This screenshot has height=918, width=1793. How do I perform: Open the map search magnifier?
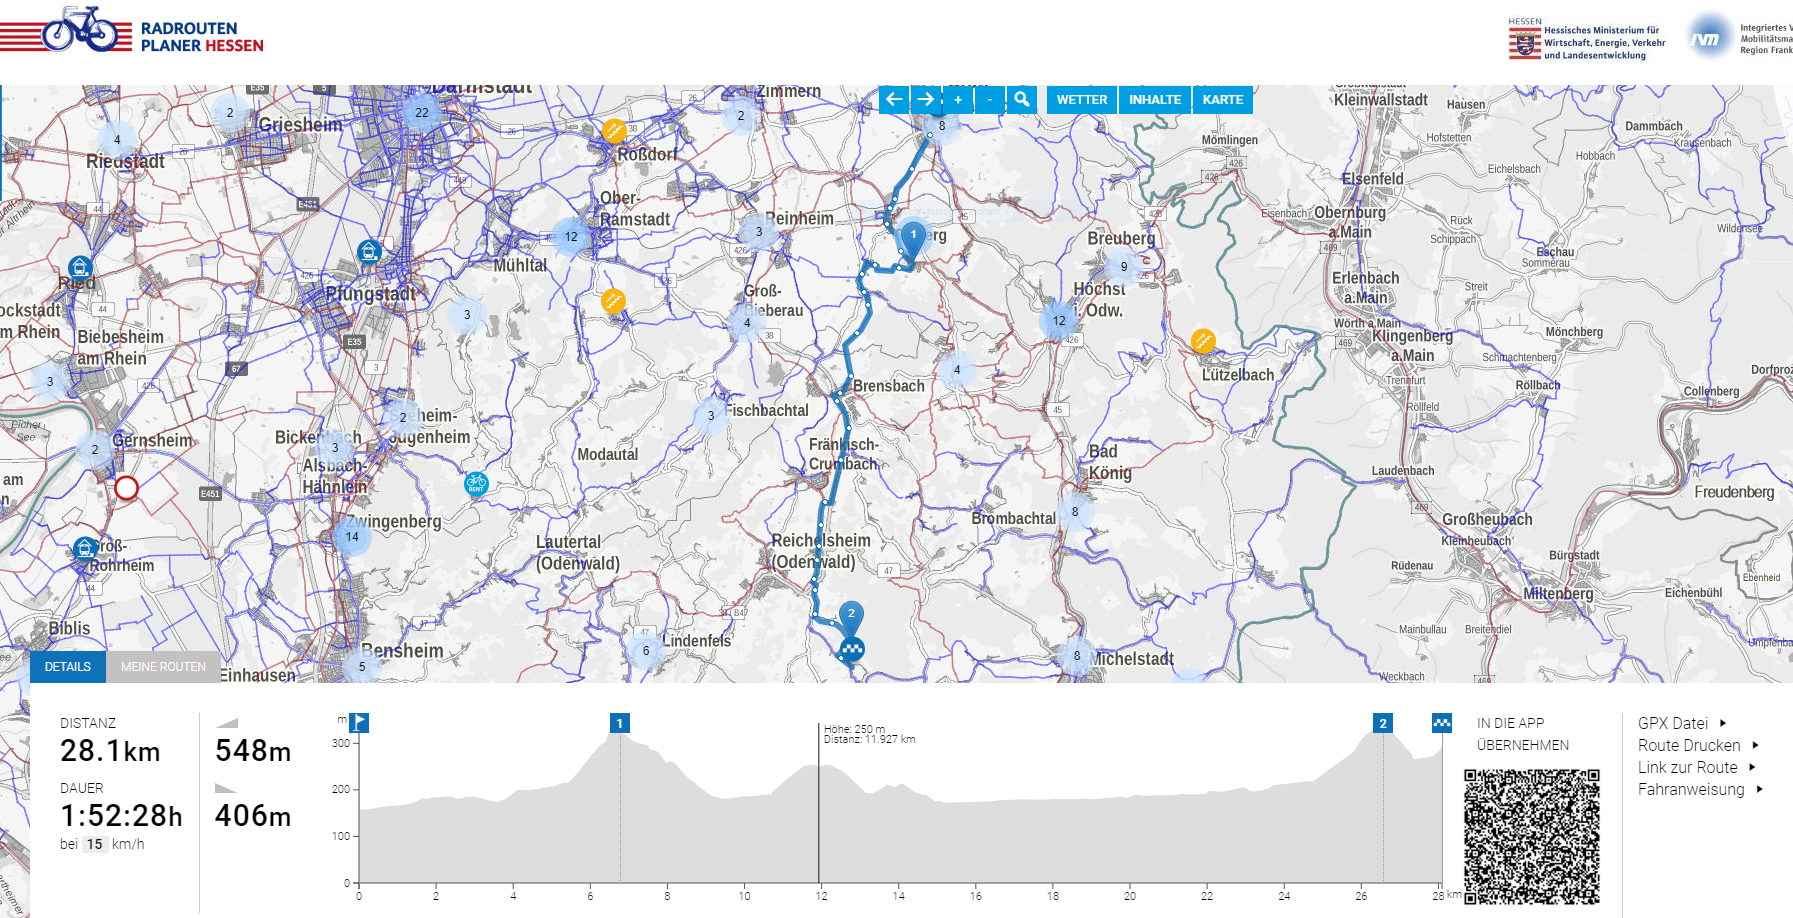coord(1021,99)
